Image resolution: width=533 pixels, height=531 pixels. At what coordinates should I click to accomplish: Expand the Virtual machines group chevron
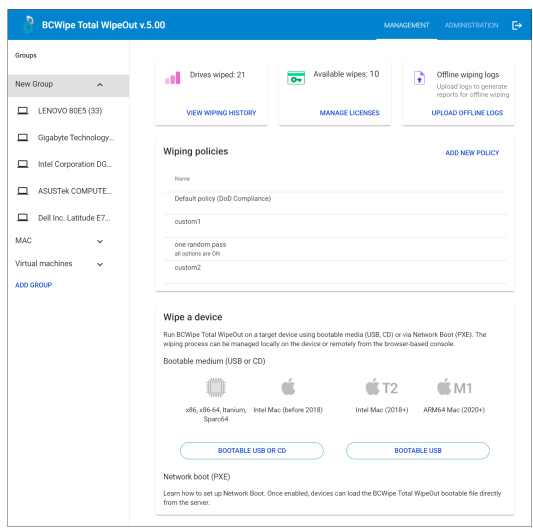[x=100, y=264]
